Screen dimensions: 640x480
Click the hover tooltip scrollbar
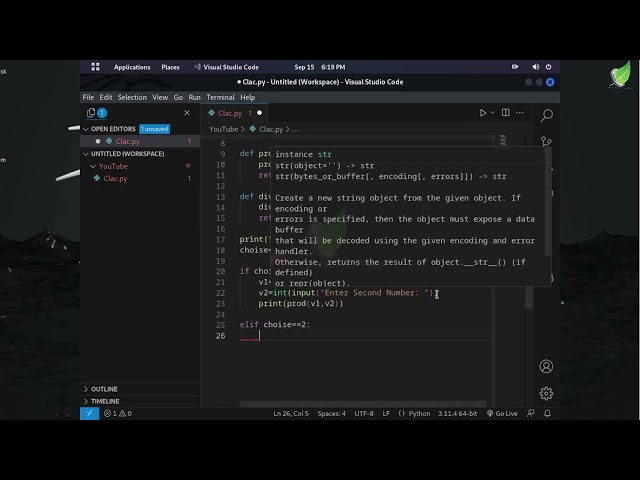coord(548,203)
